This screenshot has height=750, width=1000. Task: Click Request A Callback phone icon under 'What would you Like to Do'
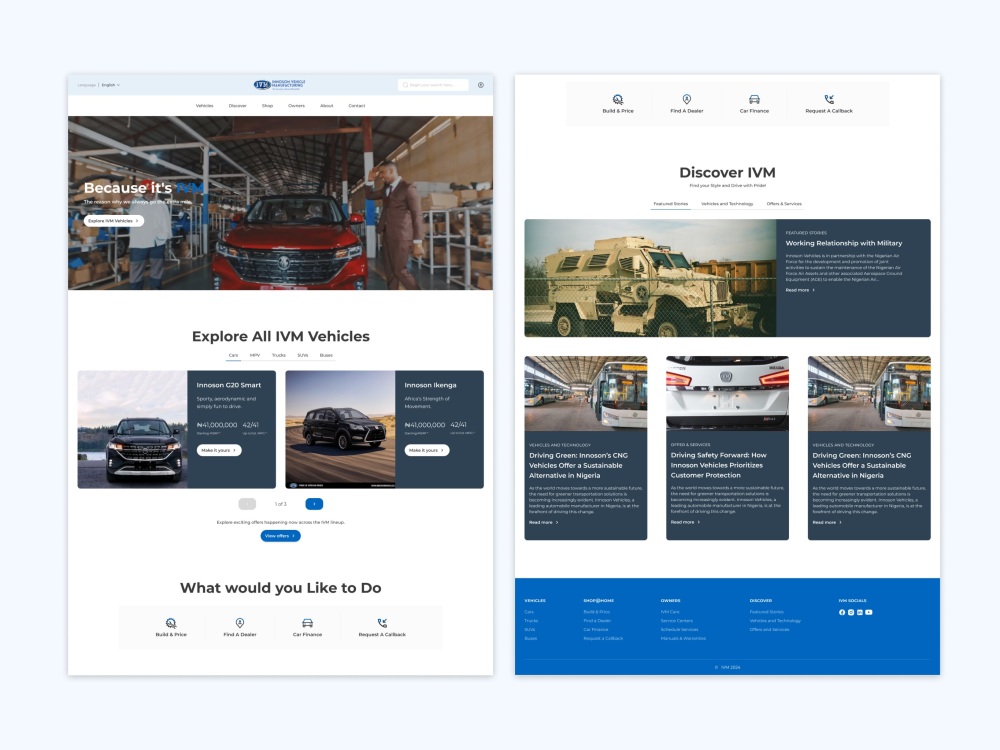pyautogui.click(x=382, y=622)
